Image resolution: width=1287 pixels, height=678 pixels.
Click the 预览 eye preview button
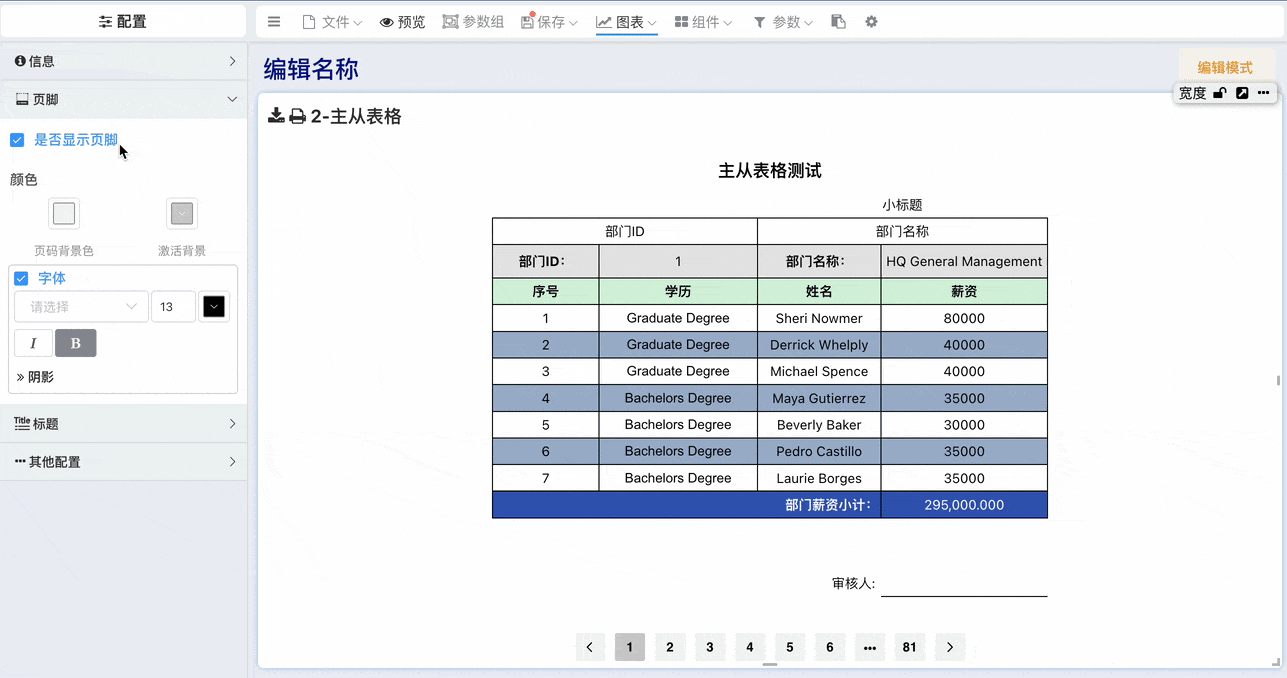coord(402,22)
